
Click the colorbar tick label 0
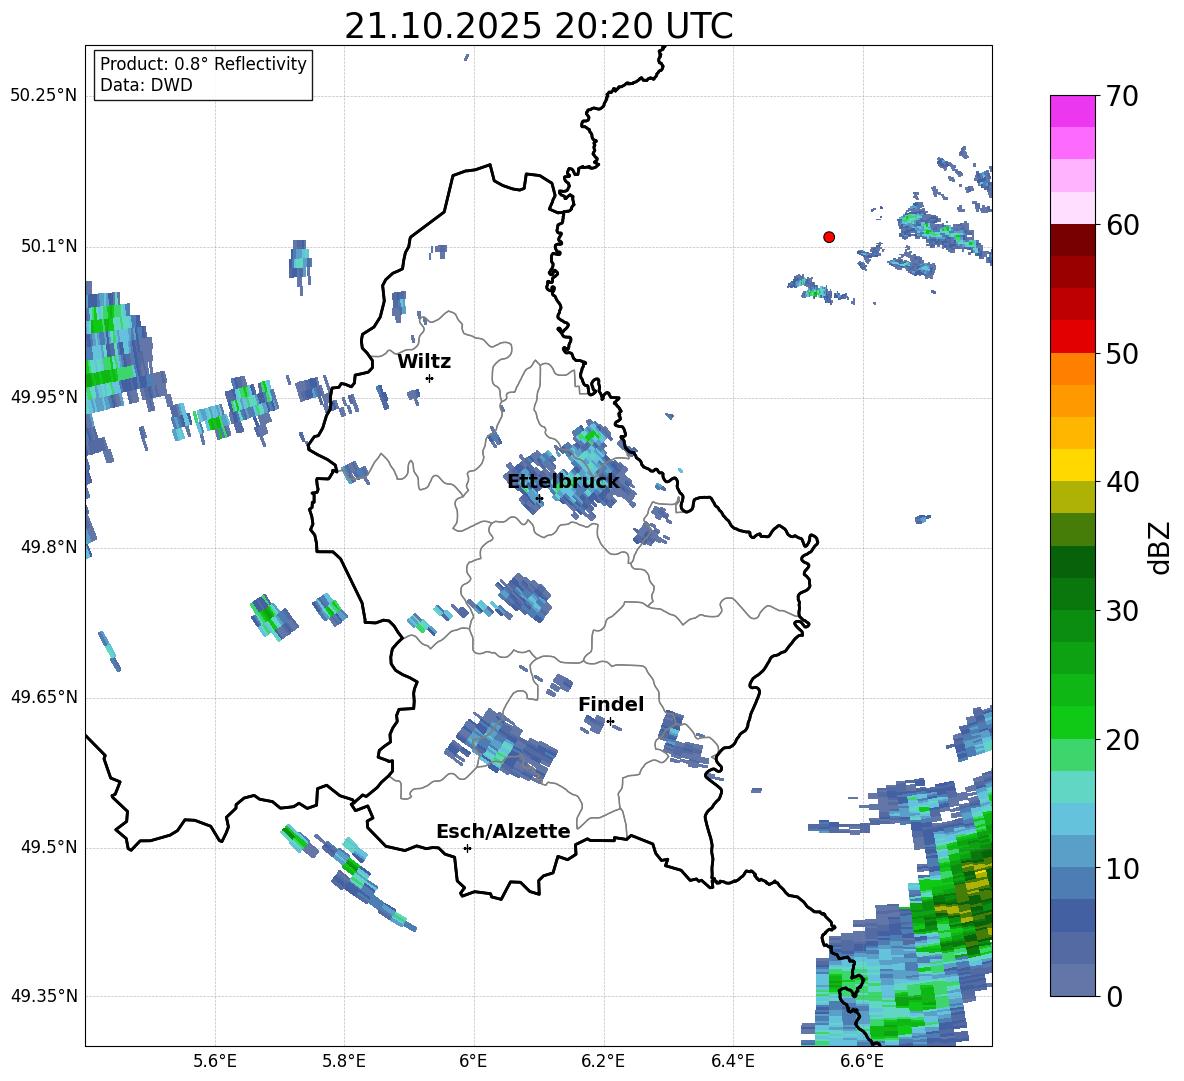[x=1114, y=996]
